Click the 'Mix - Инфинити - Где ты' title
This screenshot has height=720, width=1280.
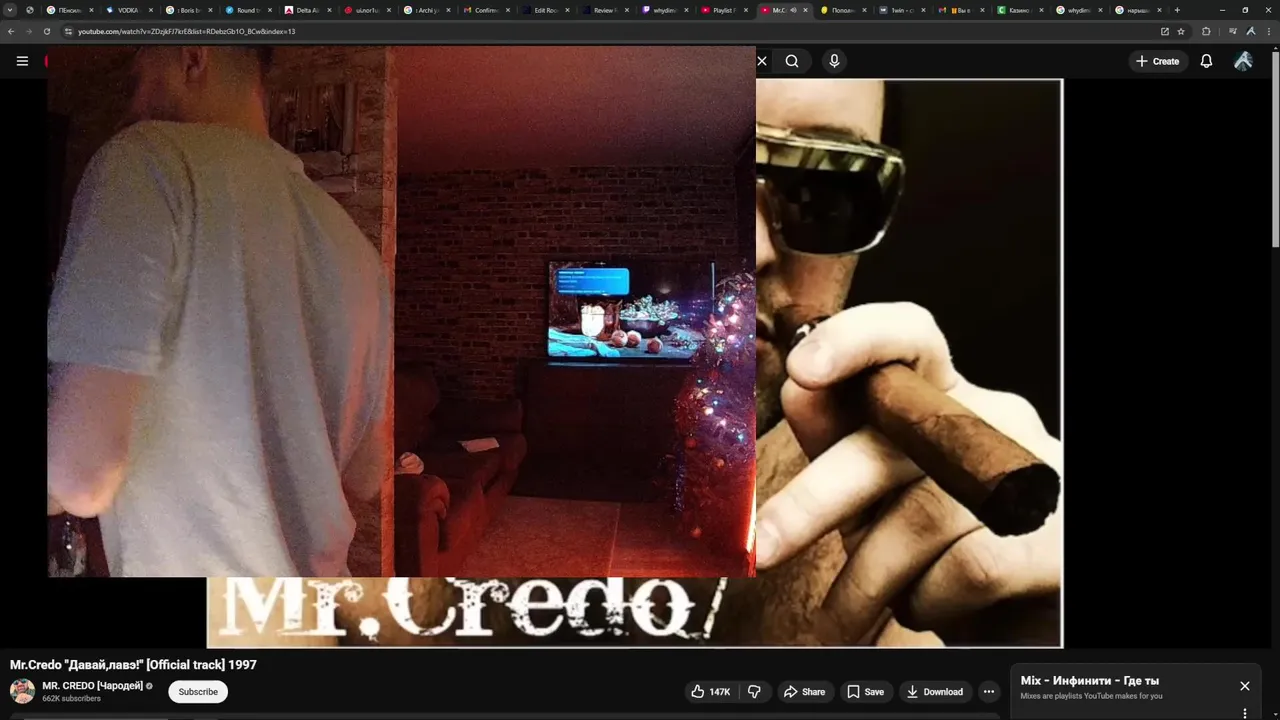[1090, 681]
